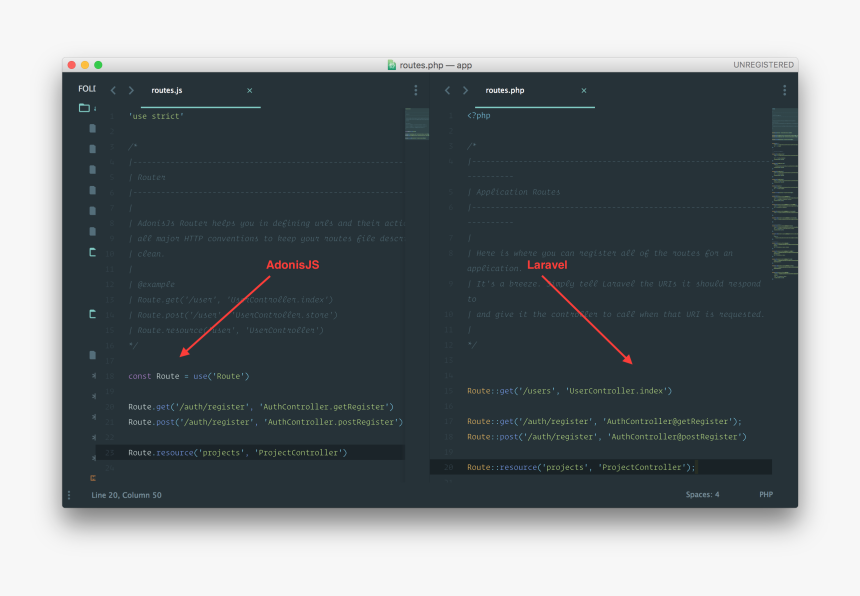Select a green modified file icon in sidebar
The width and height of the screenshot is (860, 596).
[91, 252]
